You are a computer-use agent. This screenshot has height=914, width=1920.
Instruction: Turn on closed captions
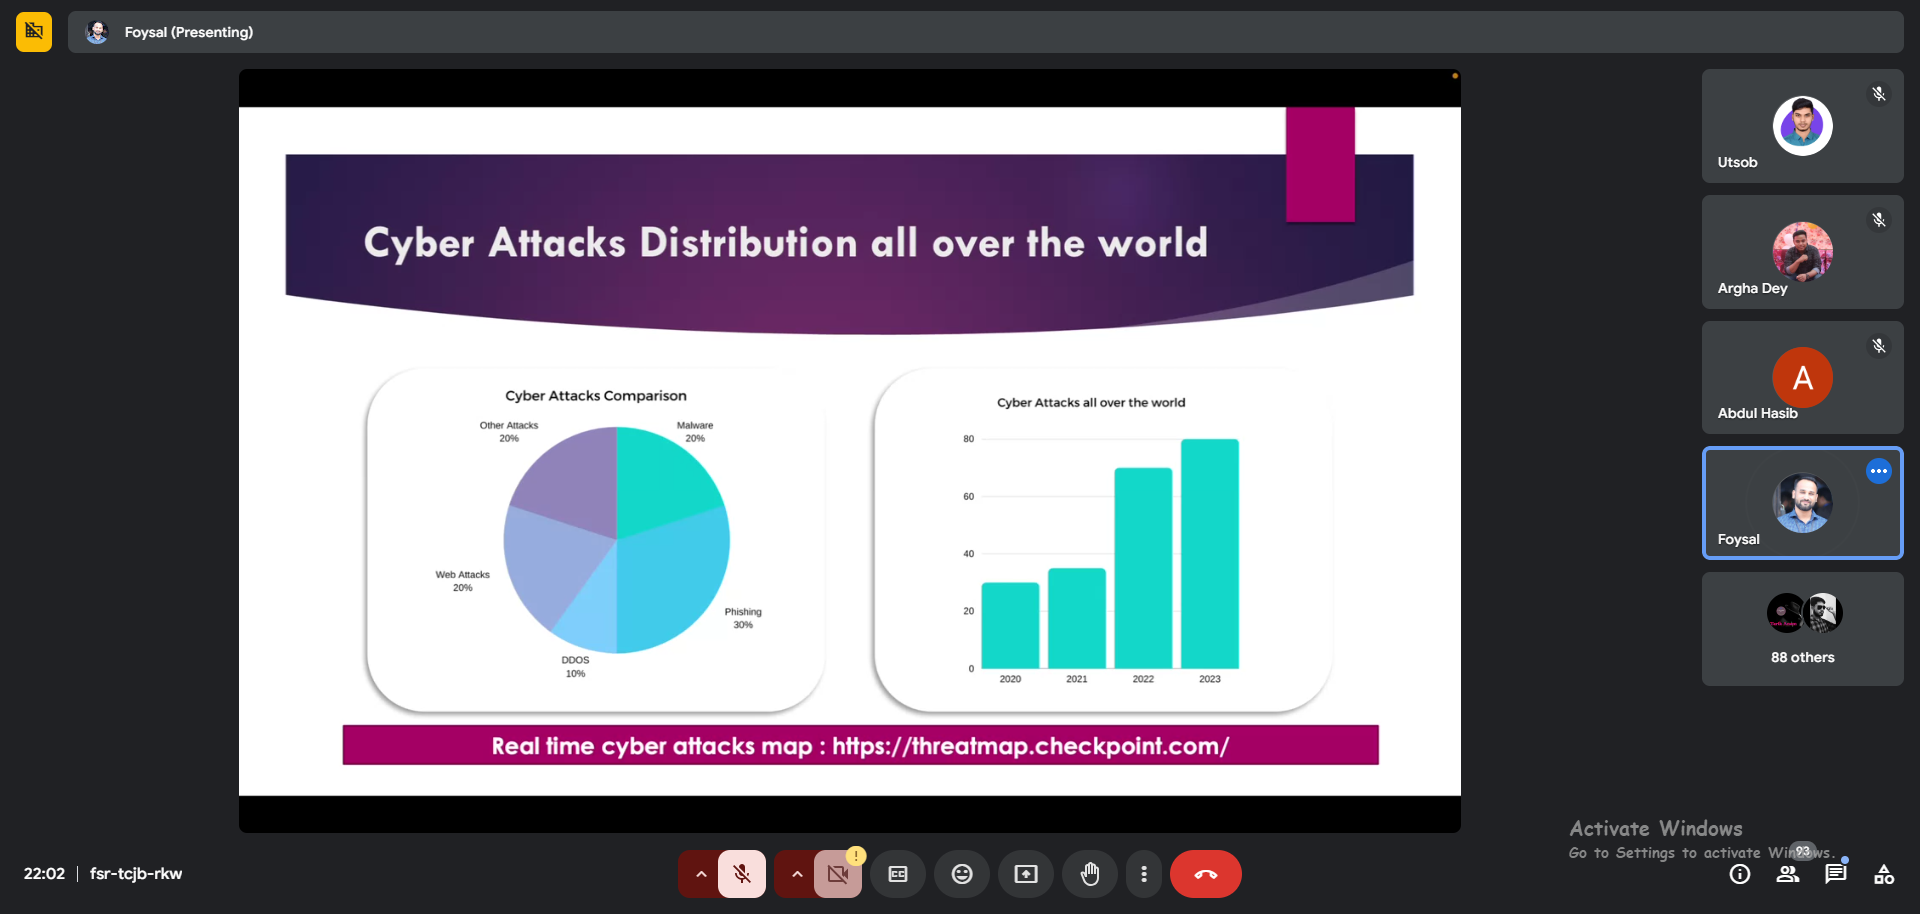pyautogui.click(x=897, y=874)
